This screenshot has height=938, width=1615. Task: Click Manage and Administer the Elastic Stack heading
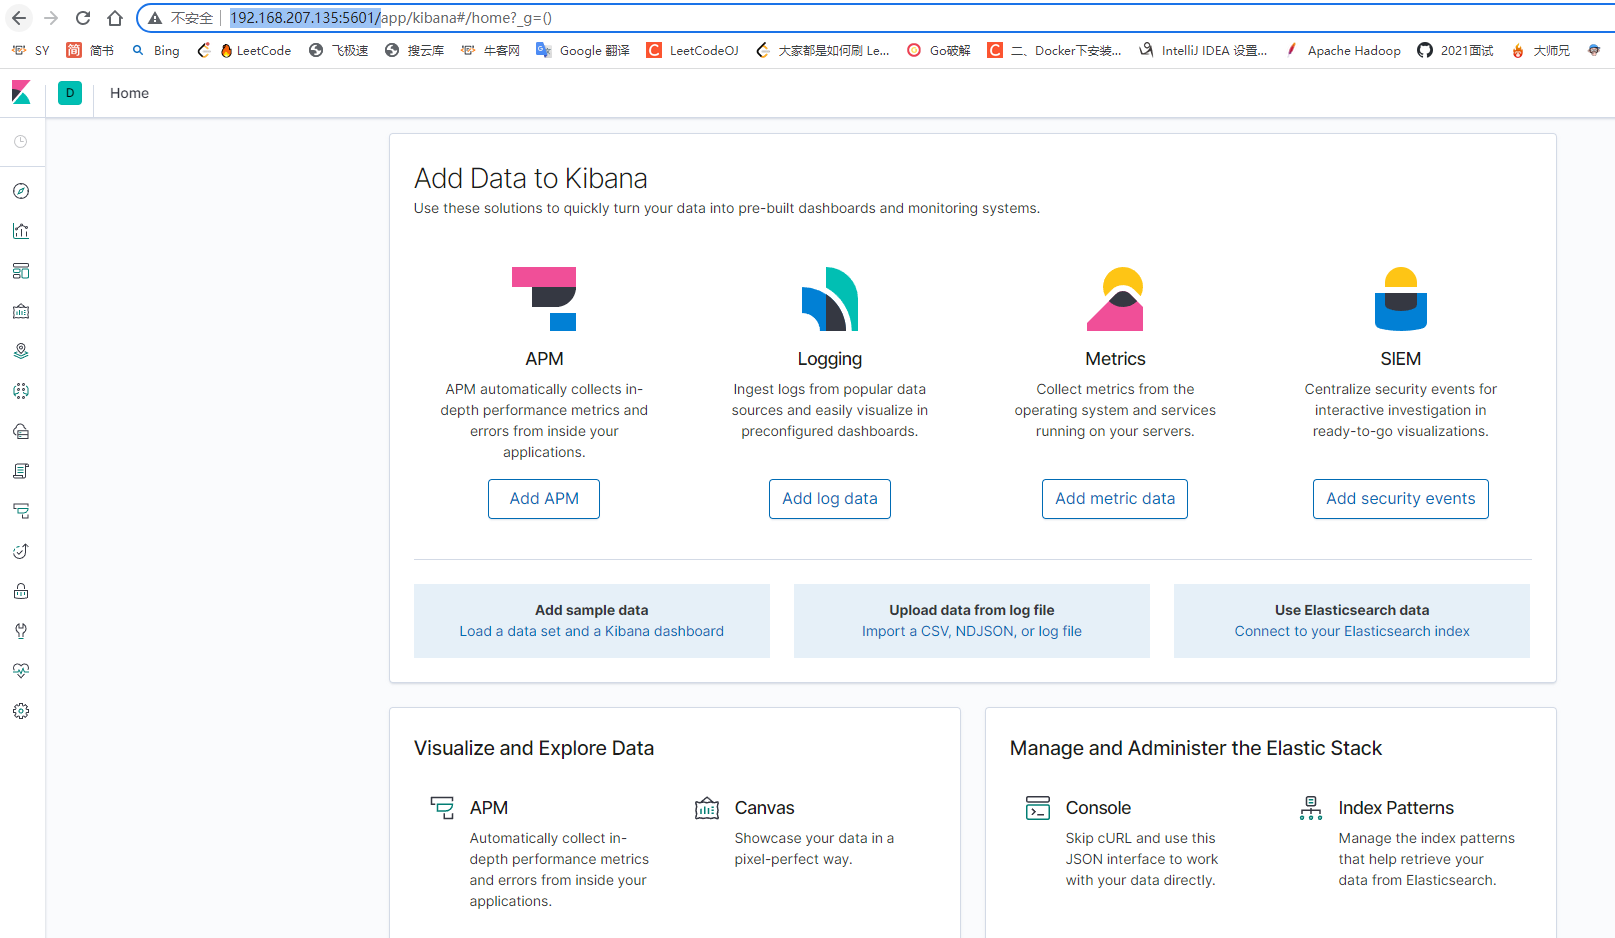tap(1196, 748)
